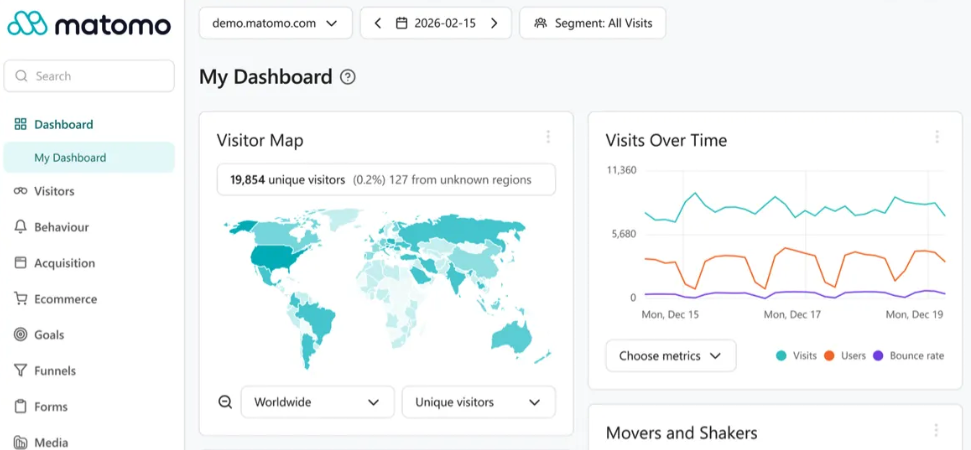Click the Ecommerce cart icon
Viewport: 971px width, 450px height.
coord(20,299)
